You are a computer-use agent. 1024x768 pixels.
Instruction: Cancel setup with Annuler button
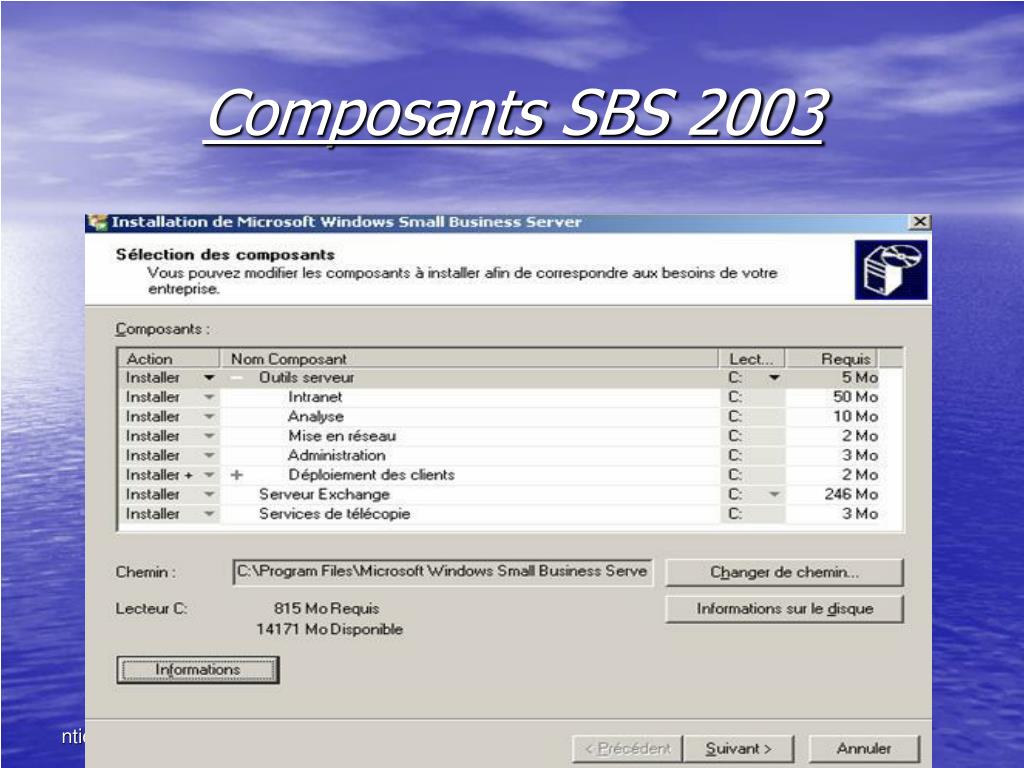click(864, 748)
